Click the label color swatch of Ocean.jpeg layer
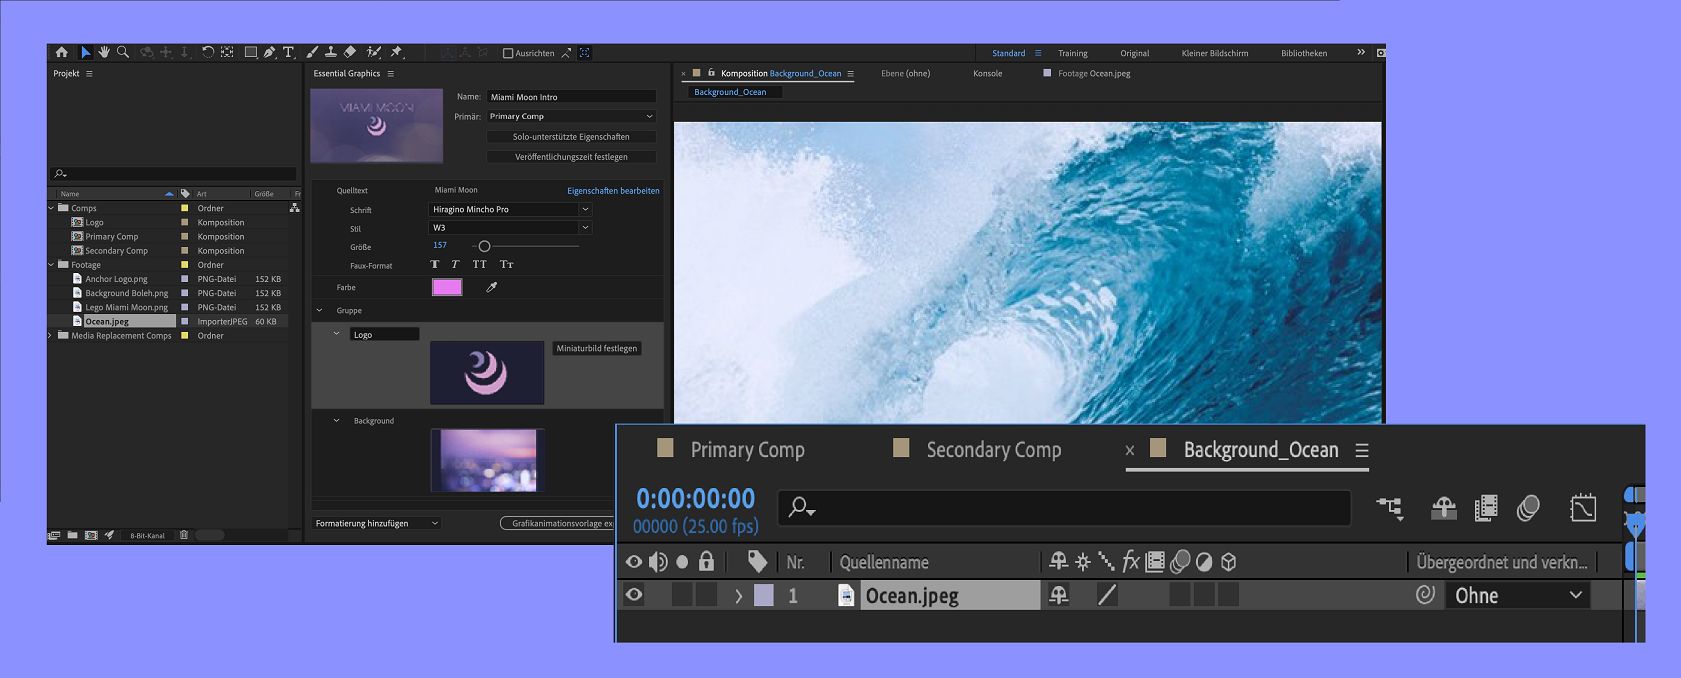This screenshot has height=678, width=1681. coord(764,595)
